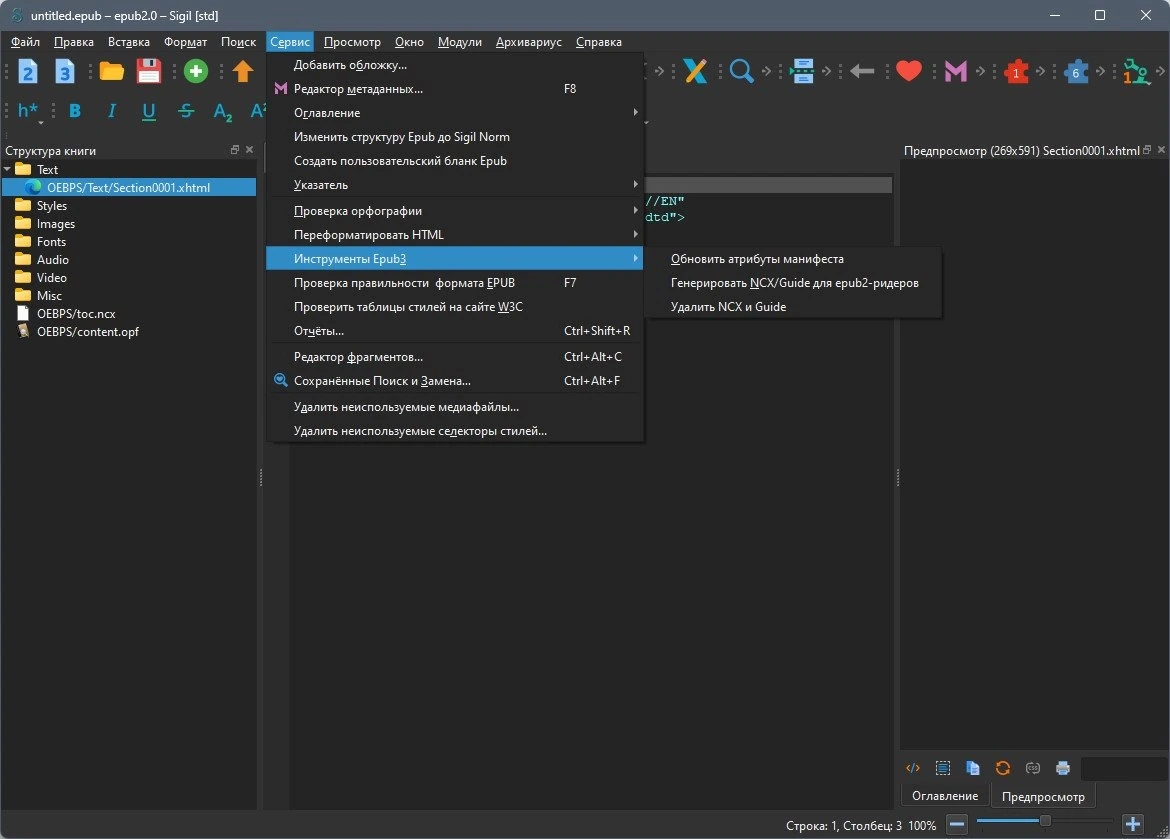
Task: Toggle bold formatting
Action: point(75,111)
